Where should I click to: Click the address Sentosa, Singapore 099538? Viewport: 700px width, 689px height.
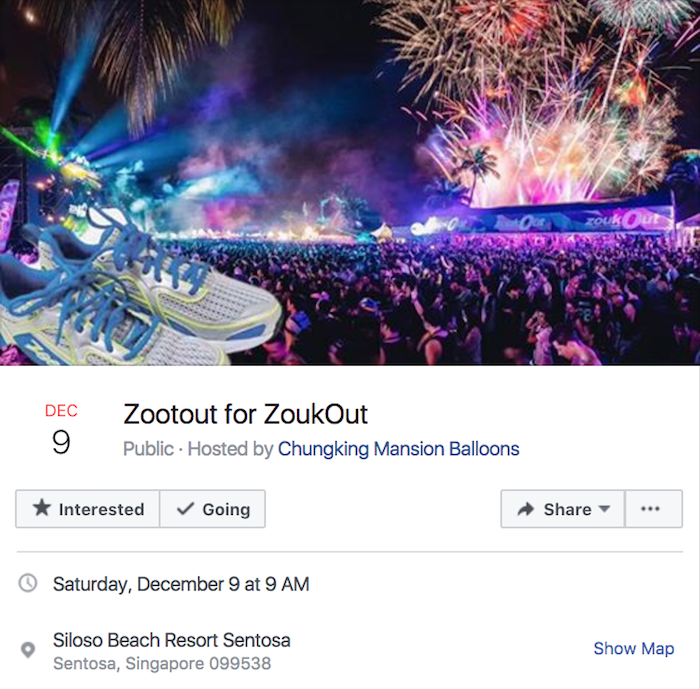[162, 663]
